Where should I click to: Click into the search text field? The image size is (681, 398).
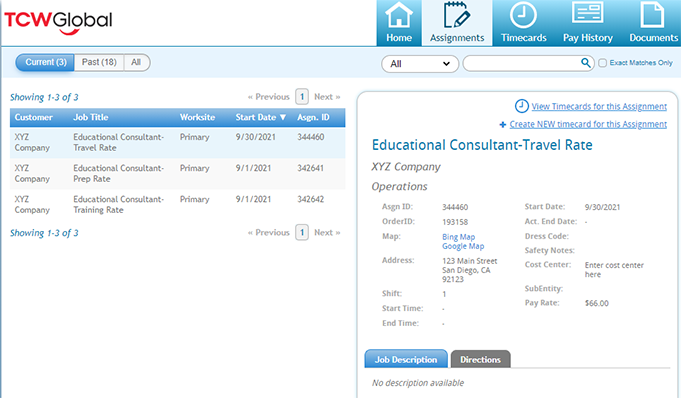pos(522,63)
